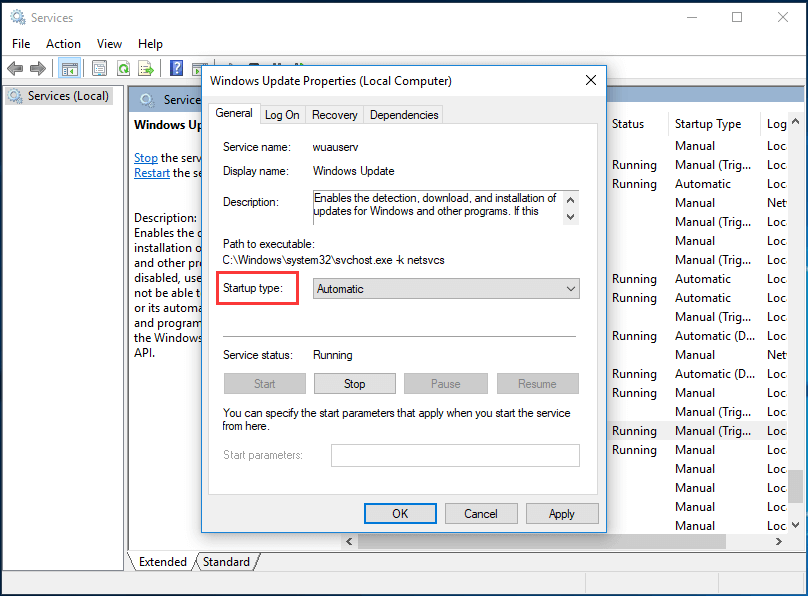Open the View menu

pos(109,44)
